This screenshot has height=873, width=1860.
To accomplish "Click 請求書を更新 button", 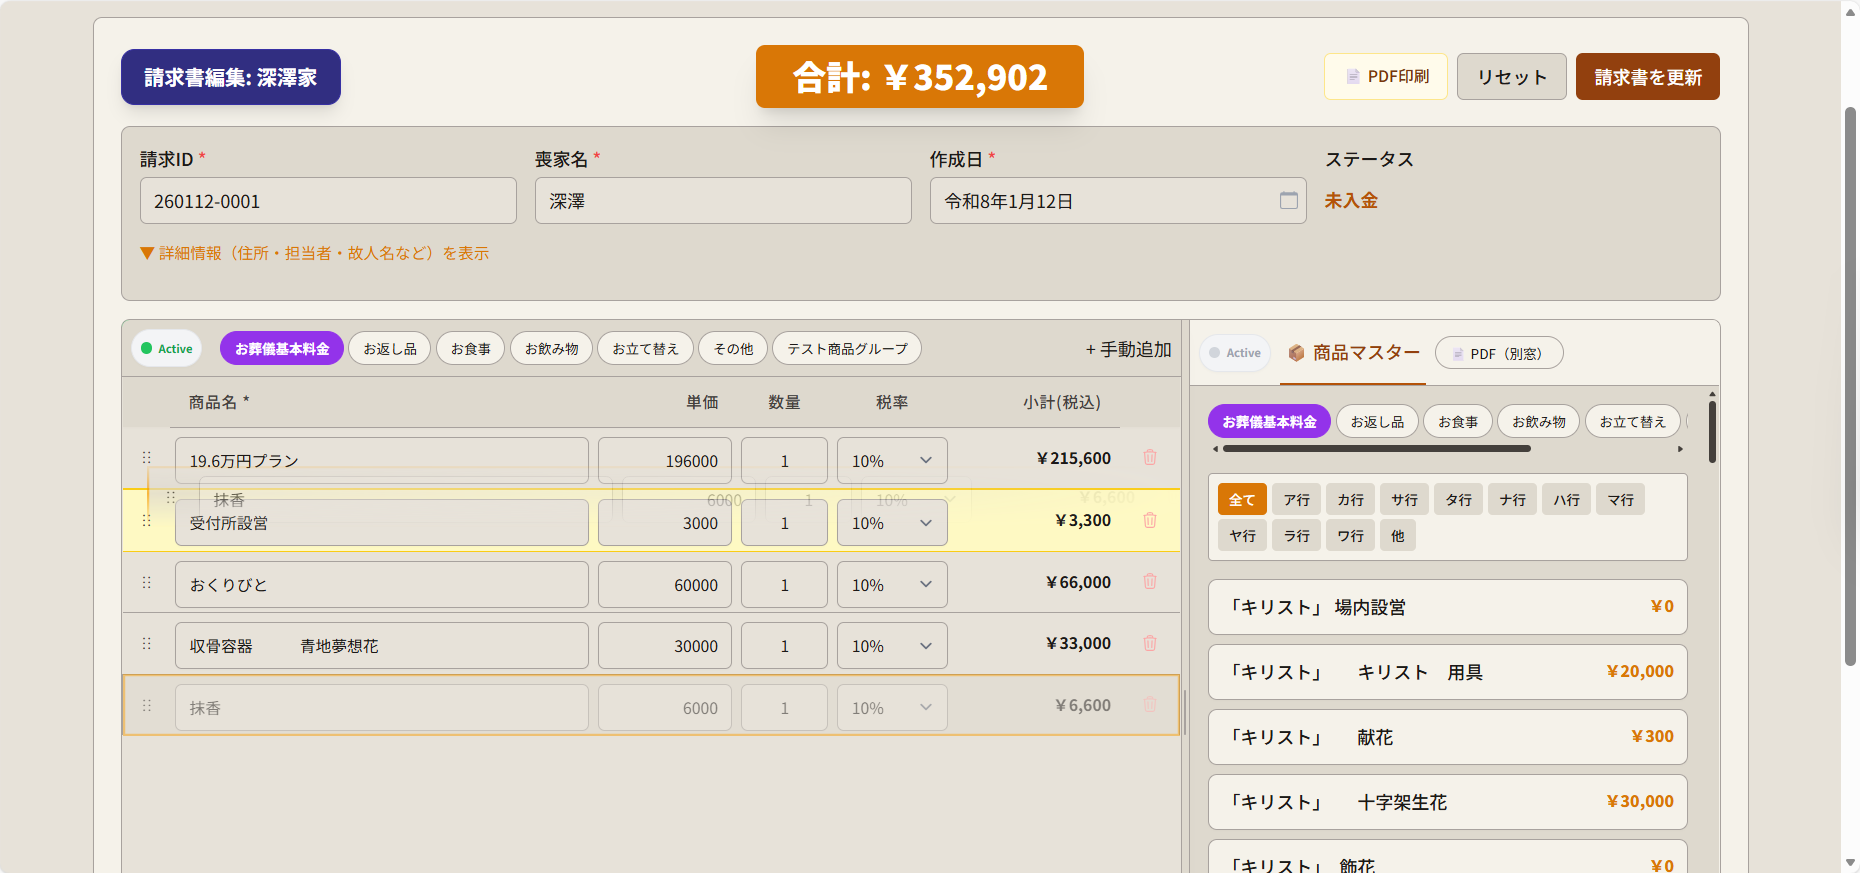I will (1647, 77).
